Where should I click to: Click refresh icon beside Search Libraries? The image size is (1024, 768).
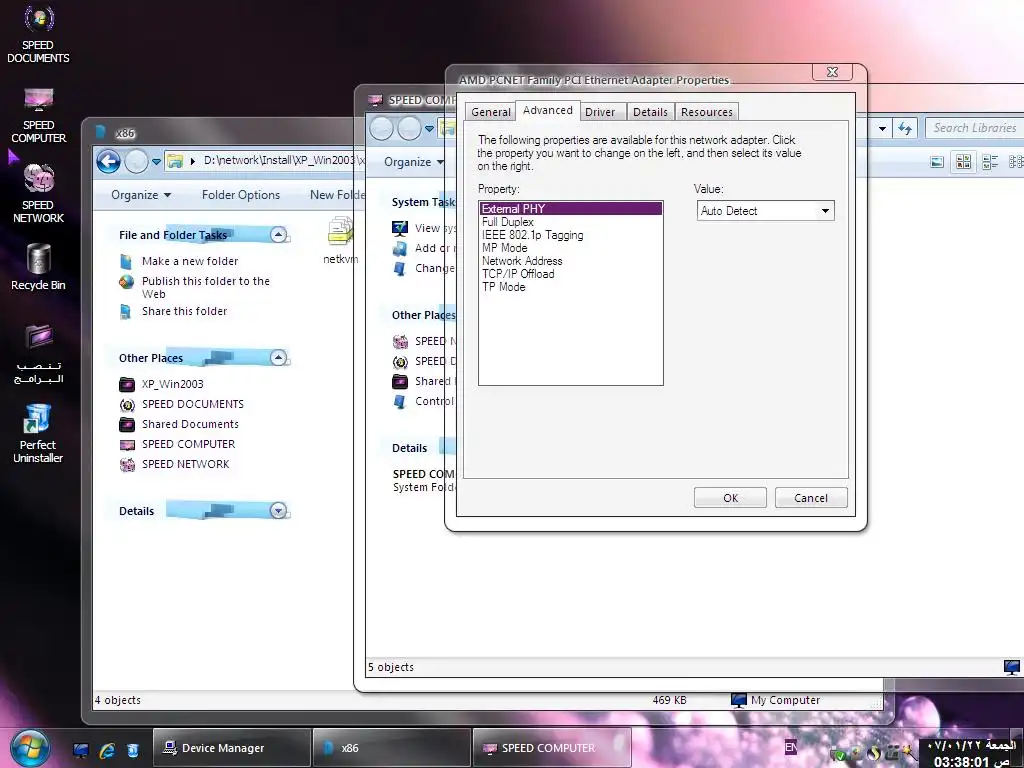(905, 128)
